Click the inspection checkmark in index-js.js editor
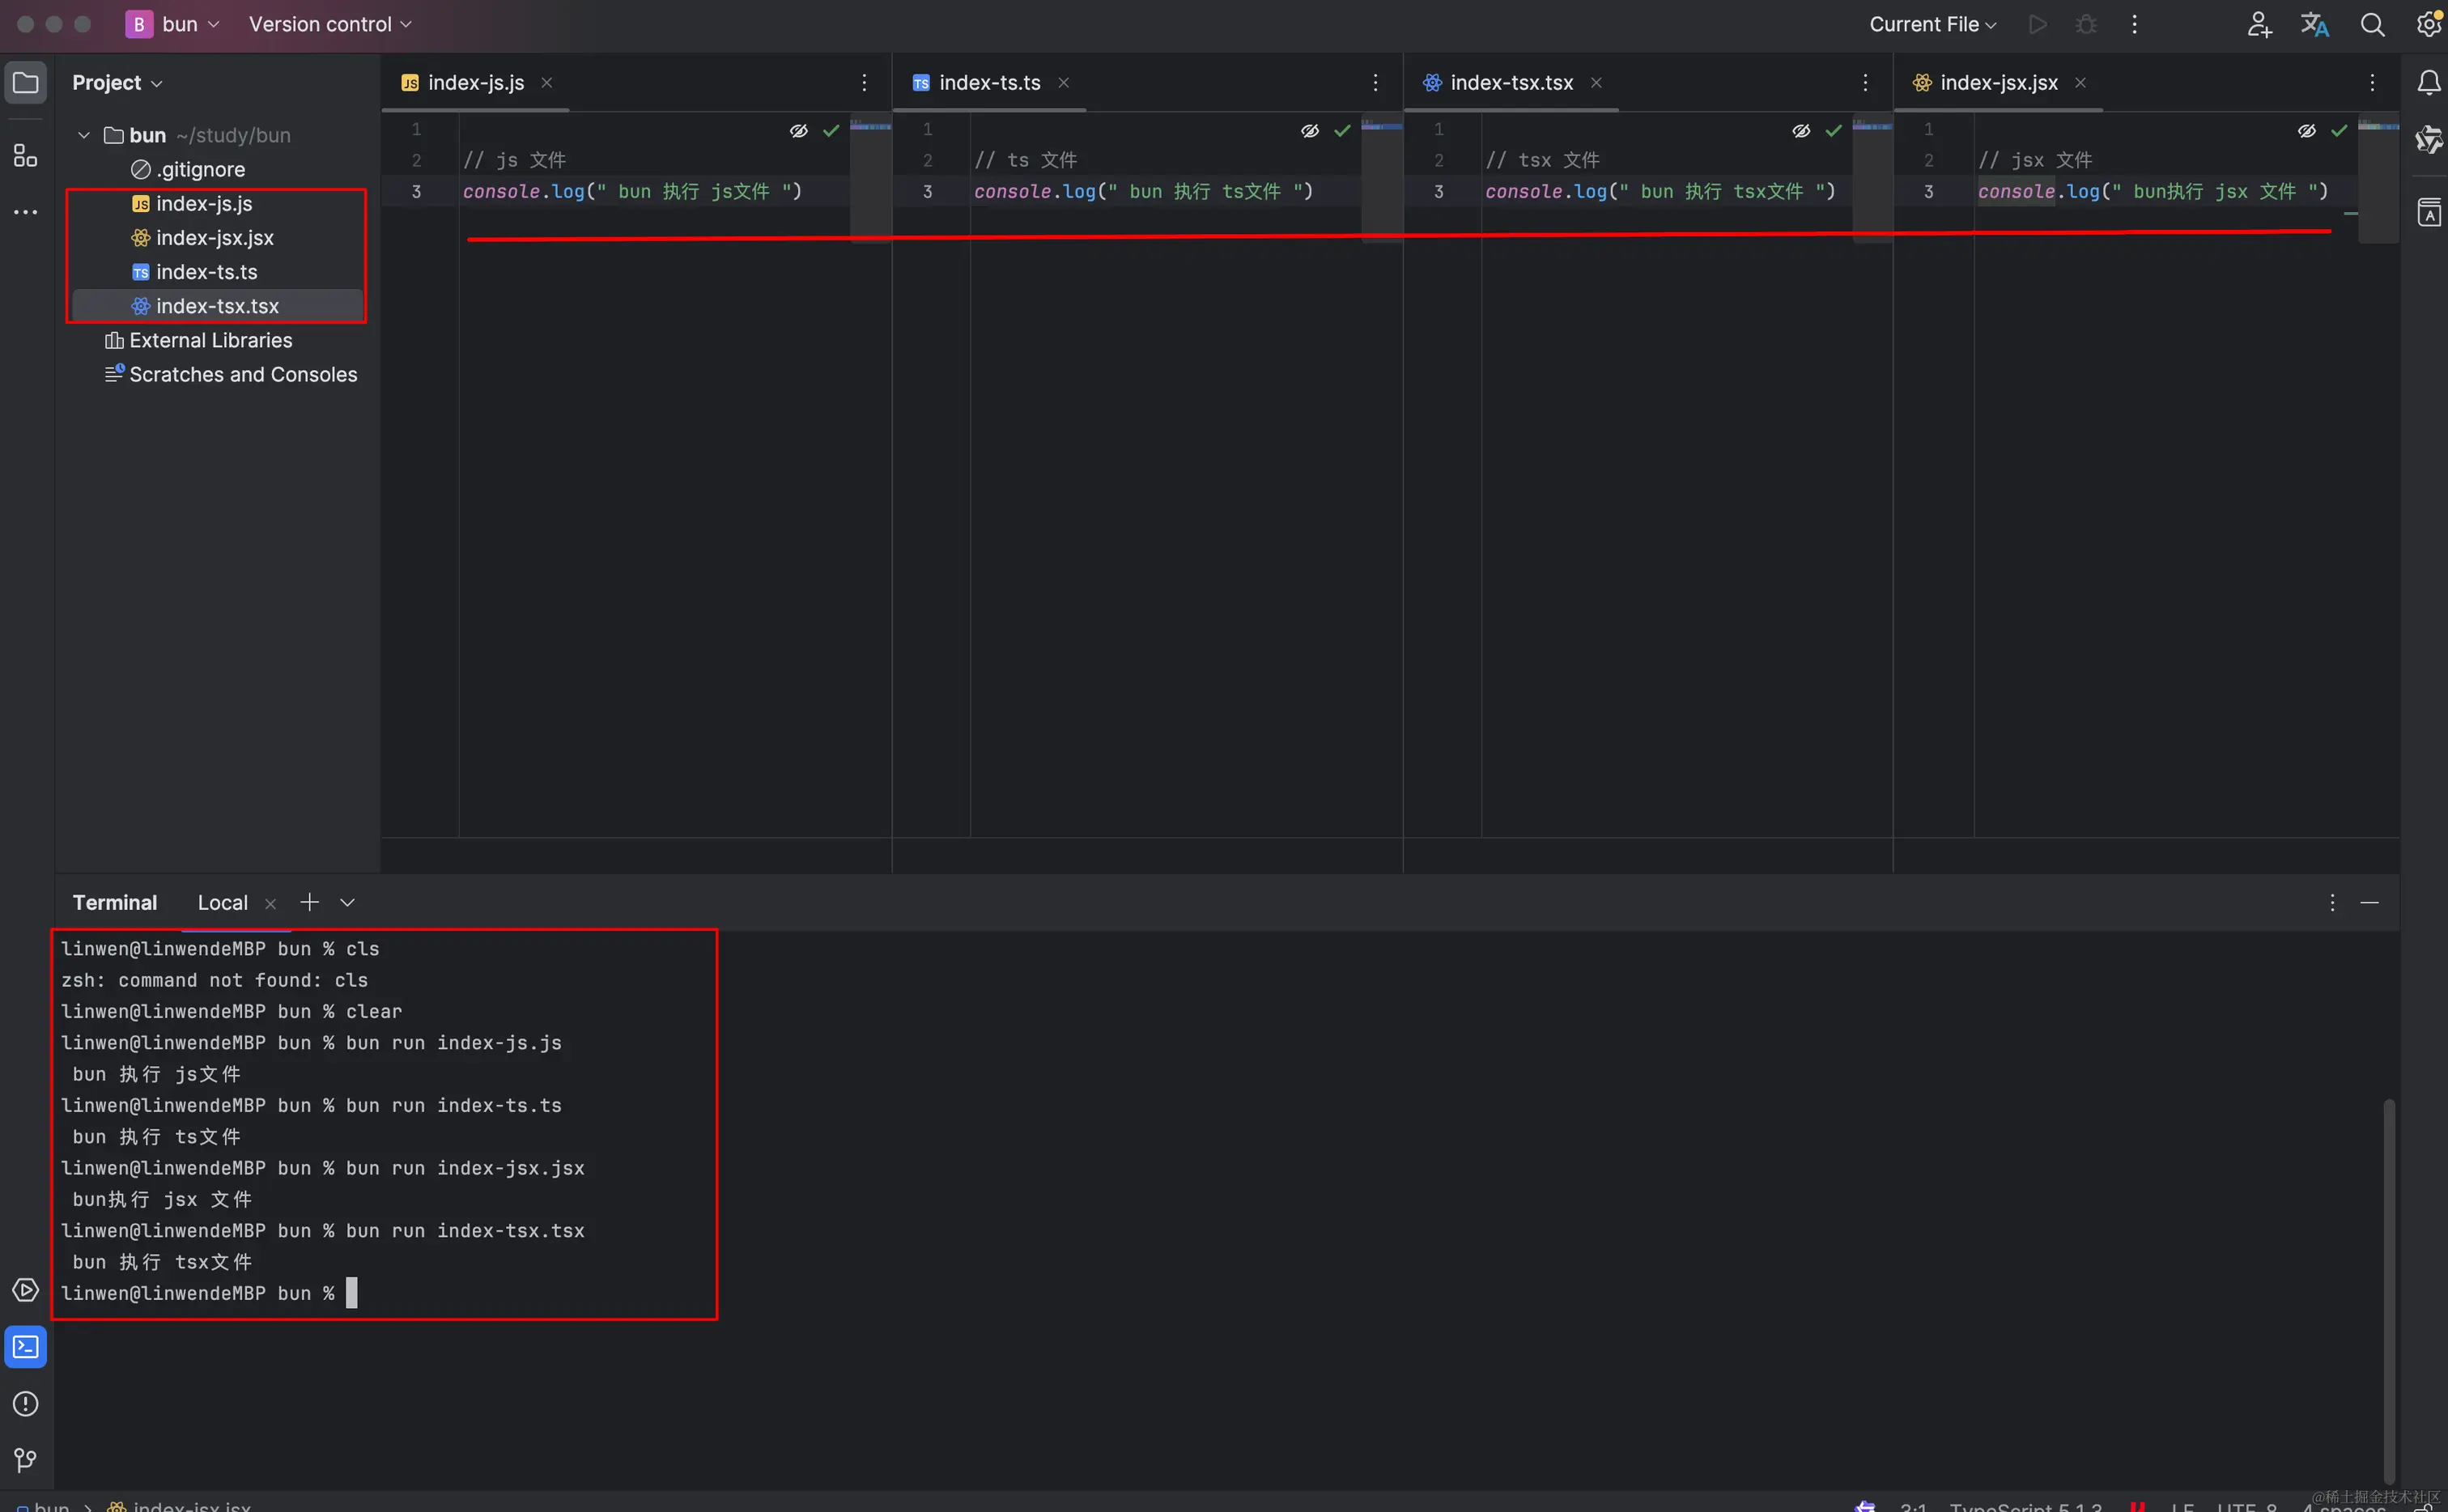The width and height of the screenshot is (2448, 1512). pyautogui.click(x=831, y=131)
